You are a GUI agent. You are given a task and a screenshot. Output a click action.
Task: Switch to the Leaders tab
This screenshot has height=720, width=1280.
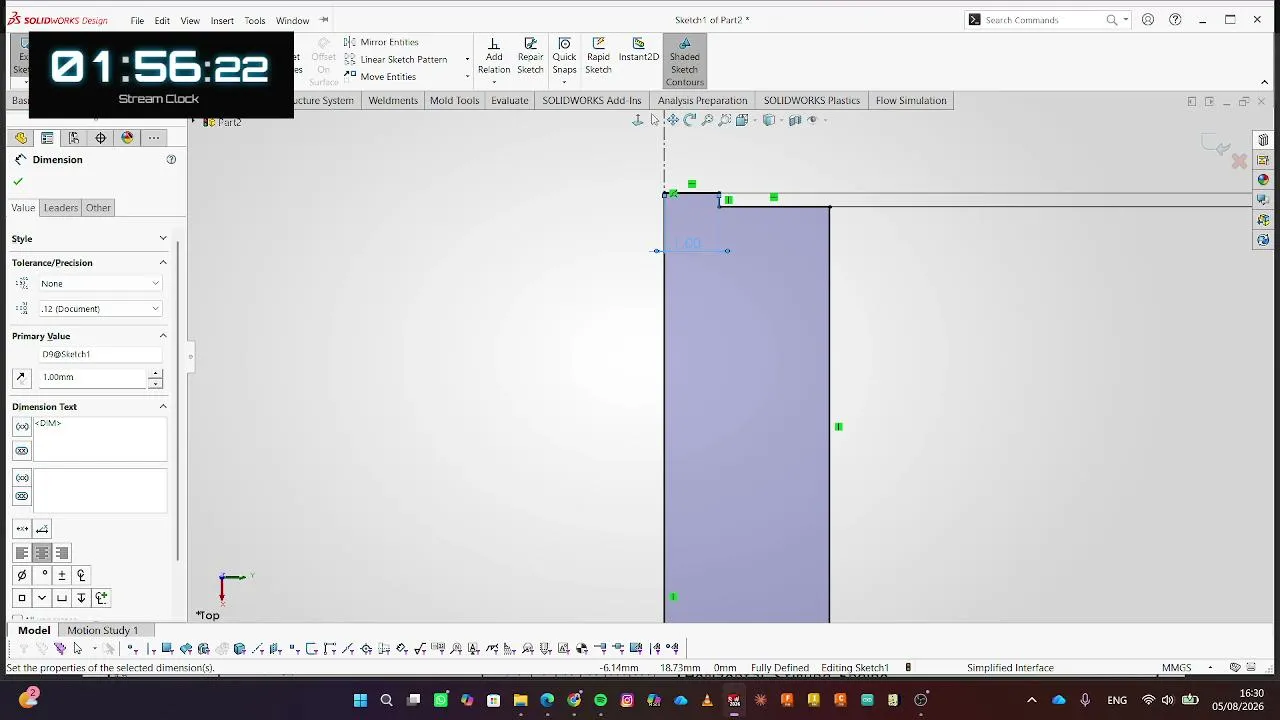(x=60, y=207)
